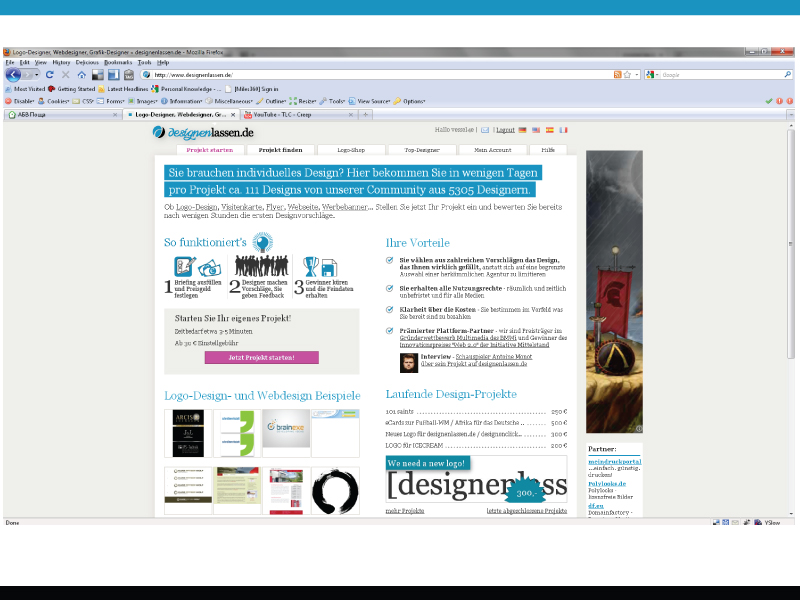Select the Logo-Shop site tab

(x=351, y=150)
